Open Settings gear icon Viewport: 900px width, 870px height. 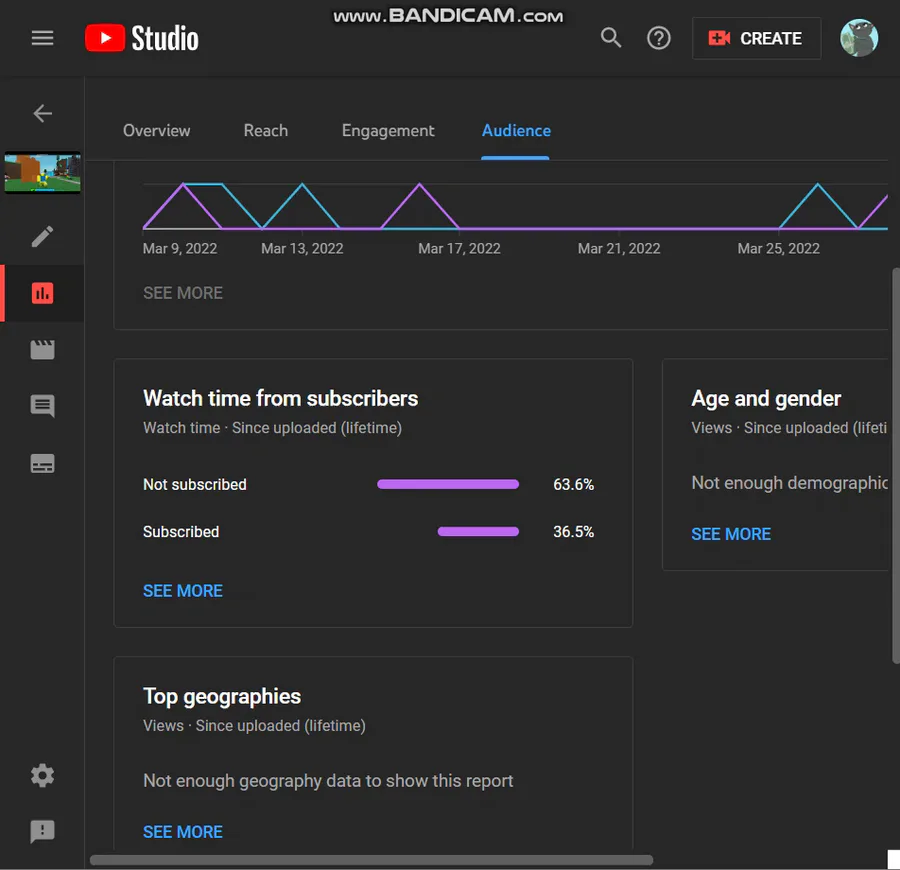point(42,776)
